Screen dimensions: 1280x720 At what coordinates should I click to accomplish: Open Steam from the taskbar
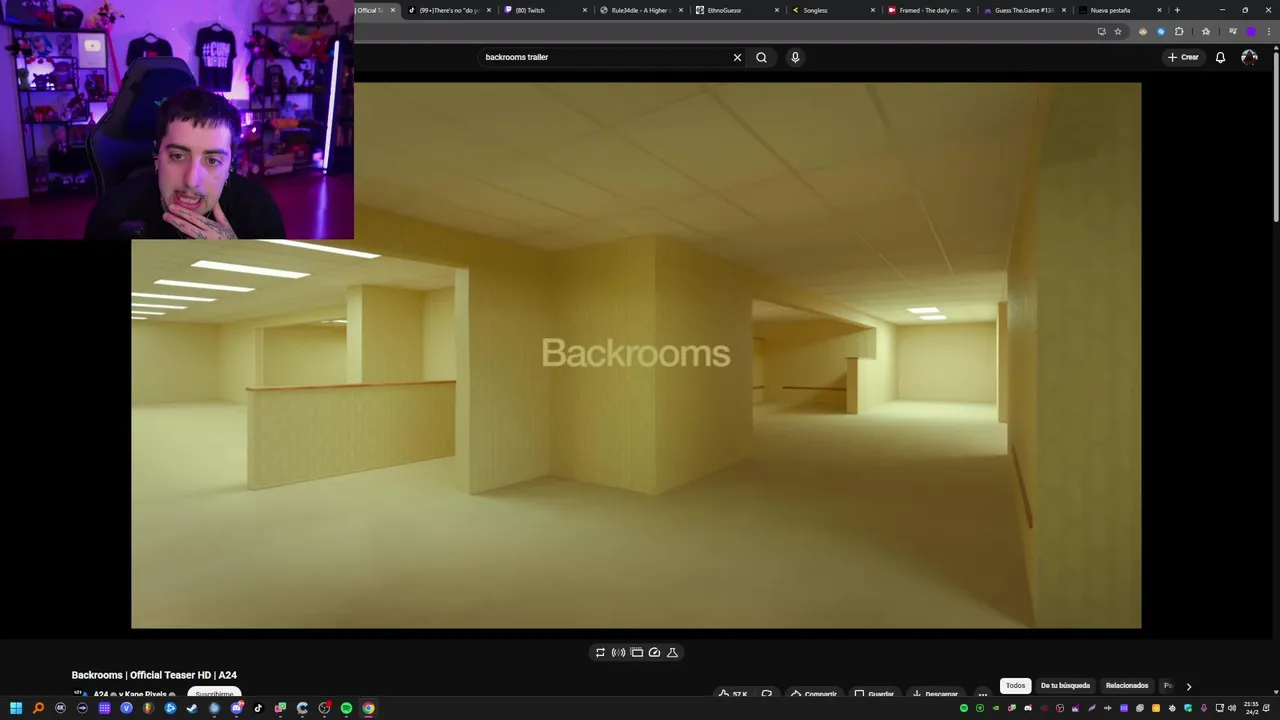pos(192,708)
